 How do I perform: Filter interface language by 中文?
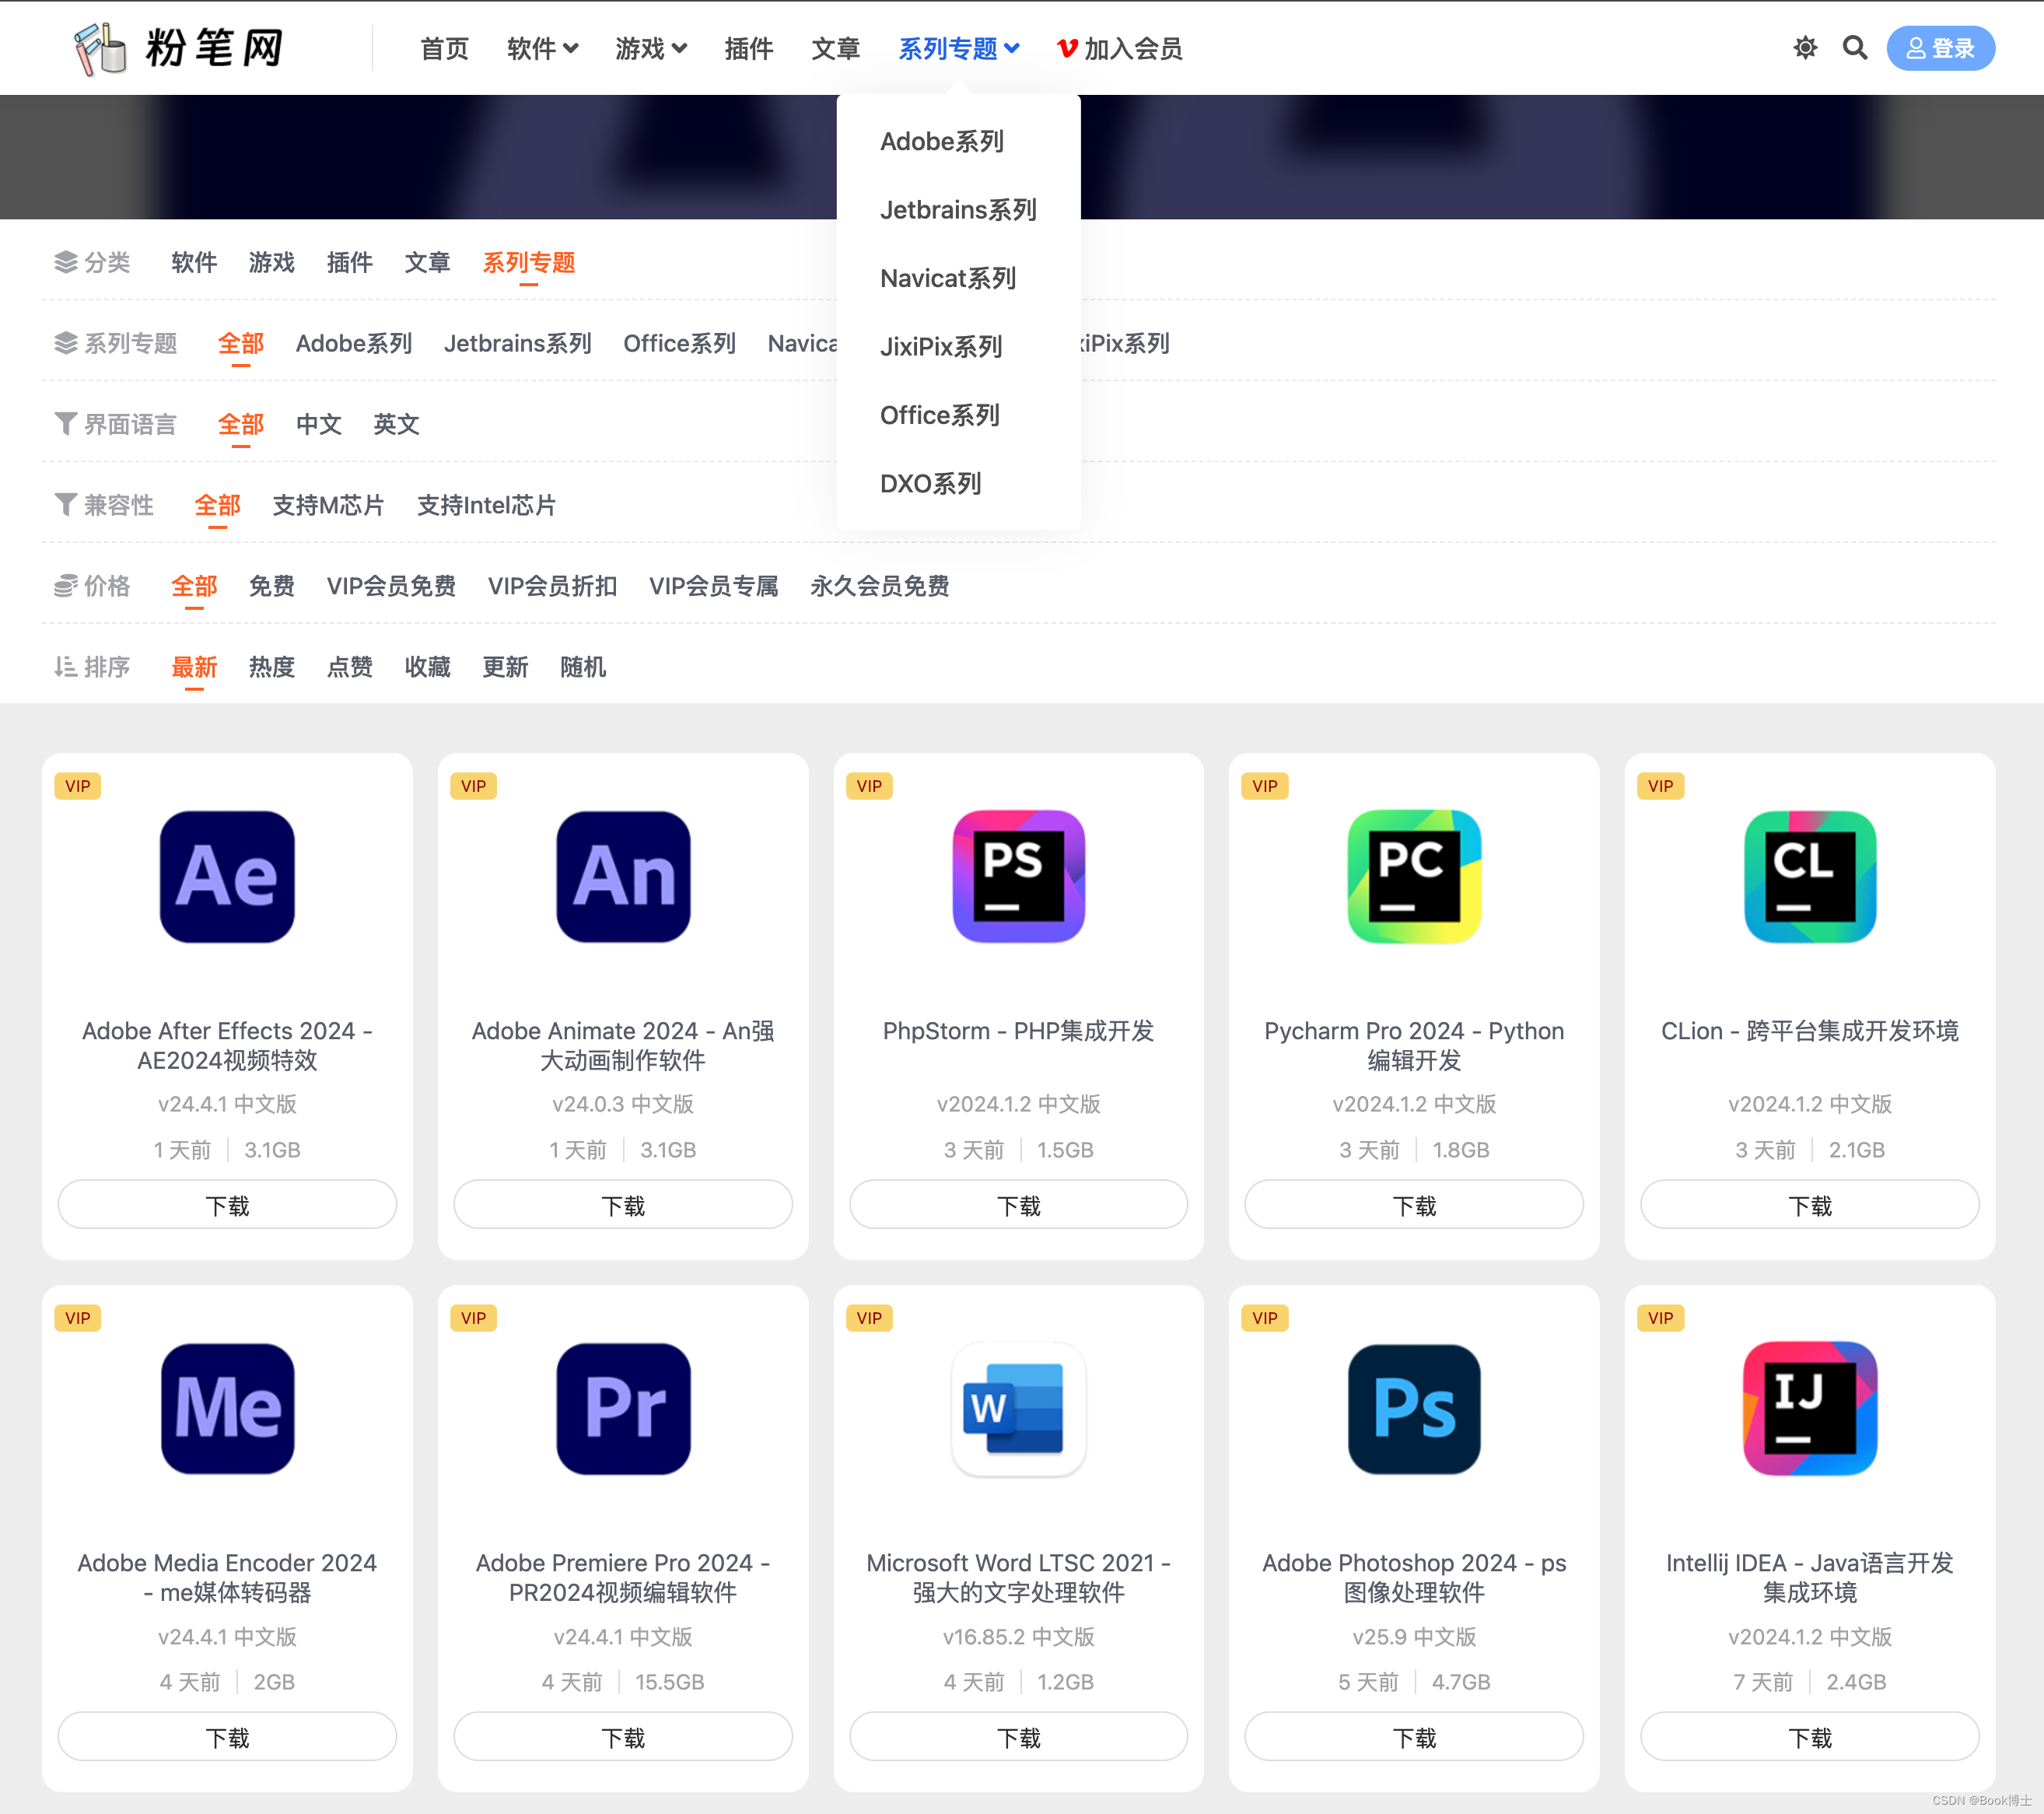point(319,424)
